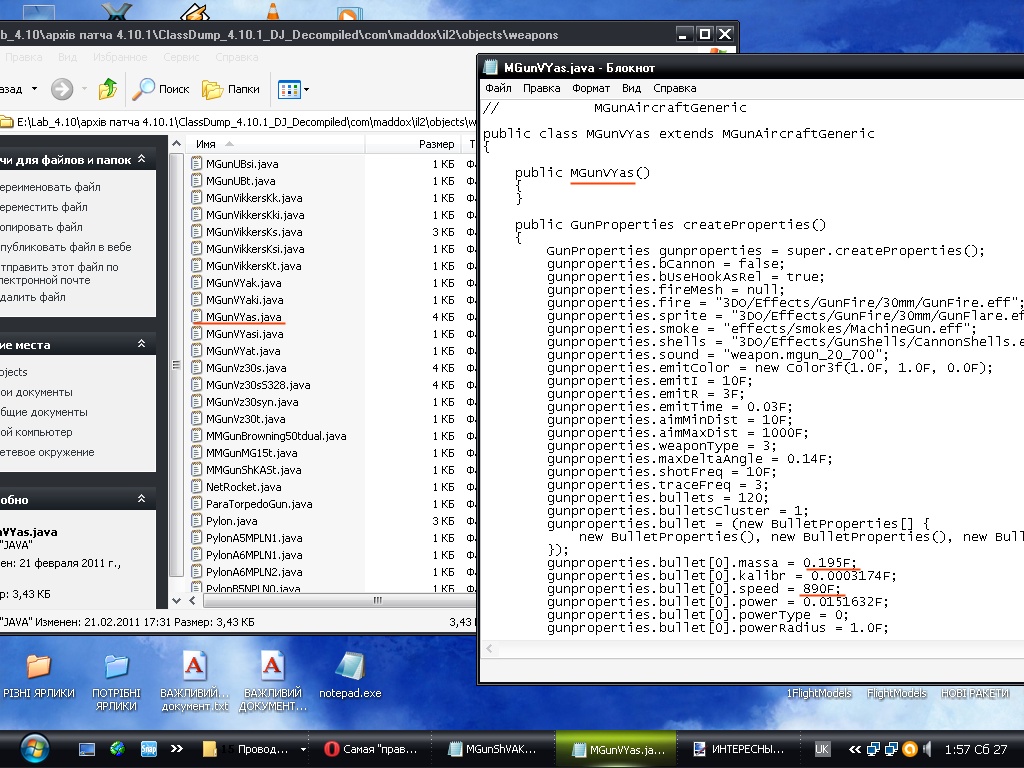1024x768 pixels.
Task: Select the Pylon.java file in list
Action: [231, 521]
